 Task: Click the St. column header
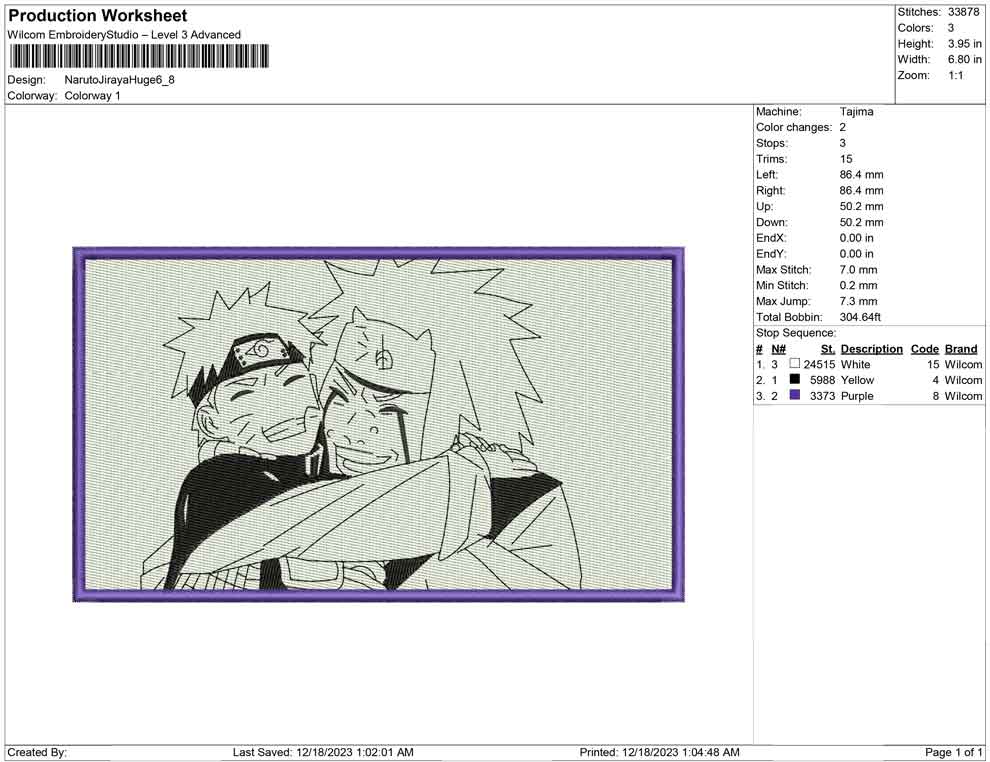pos(828,349)
